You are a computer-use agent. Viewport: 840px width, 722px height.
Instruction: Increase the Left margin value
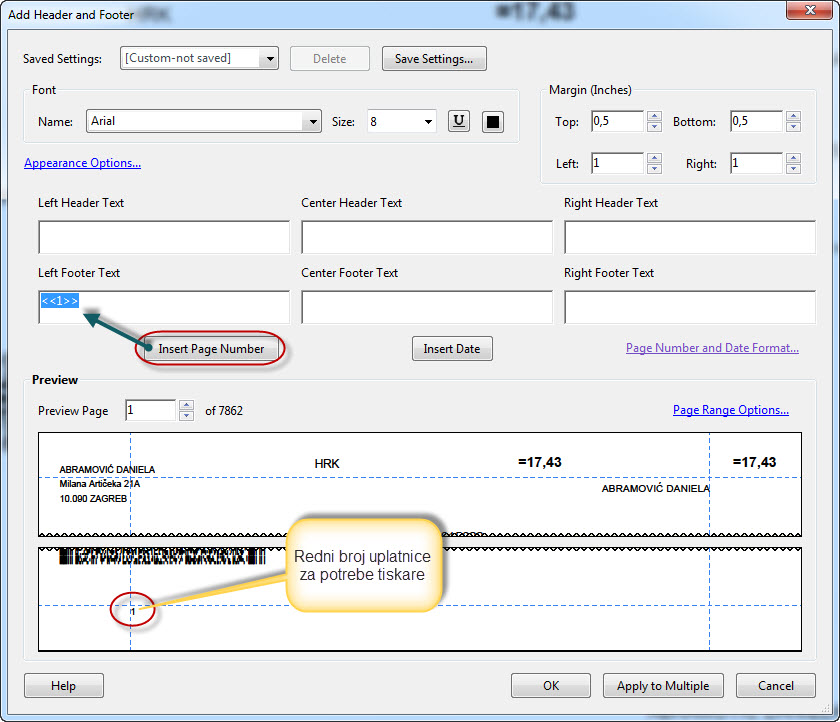pyautogui.click(x=654, y=158)
